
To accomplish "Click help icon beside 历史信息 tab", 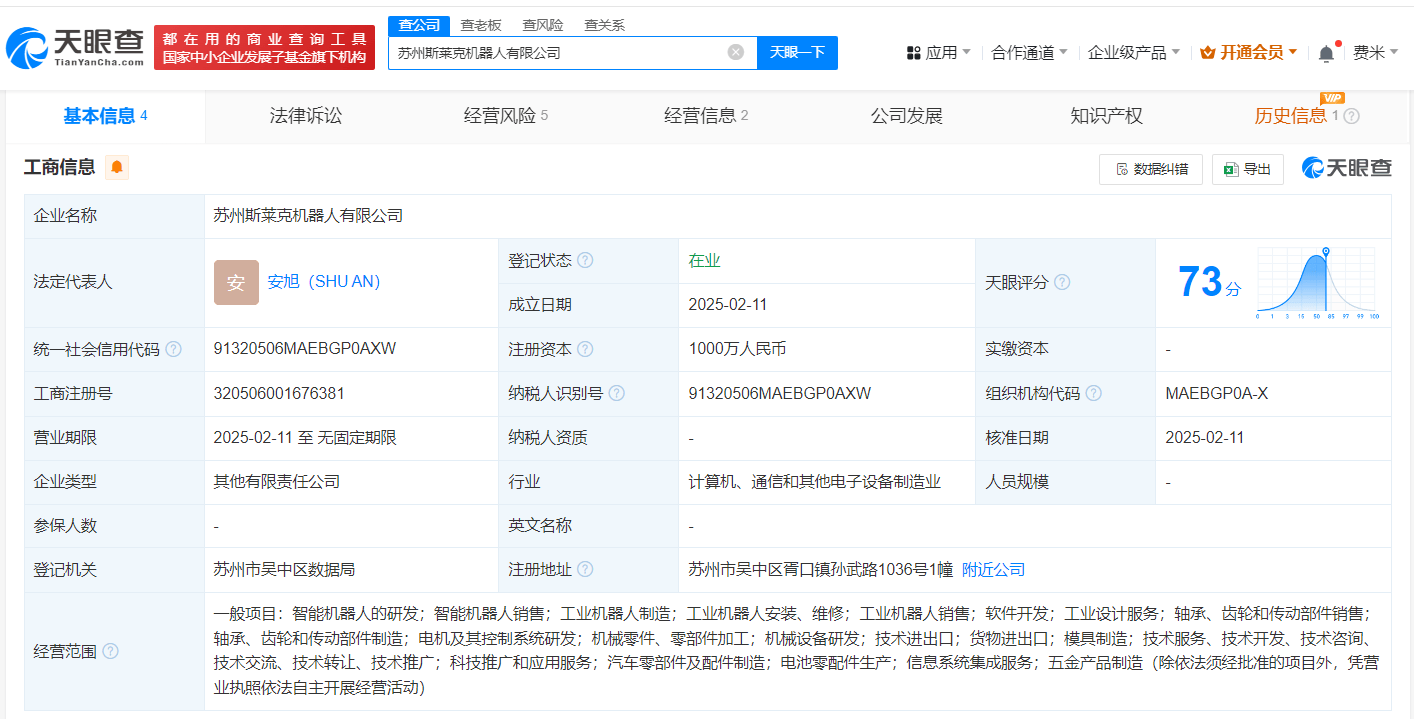I will pos(1351,116).
